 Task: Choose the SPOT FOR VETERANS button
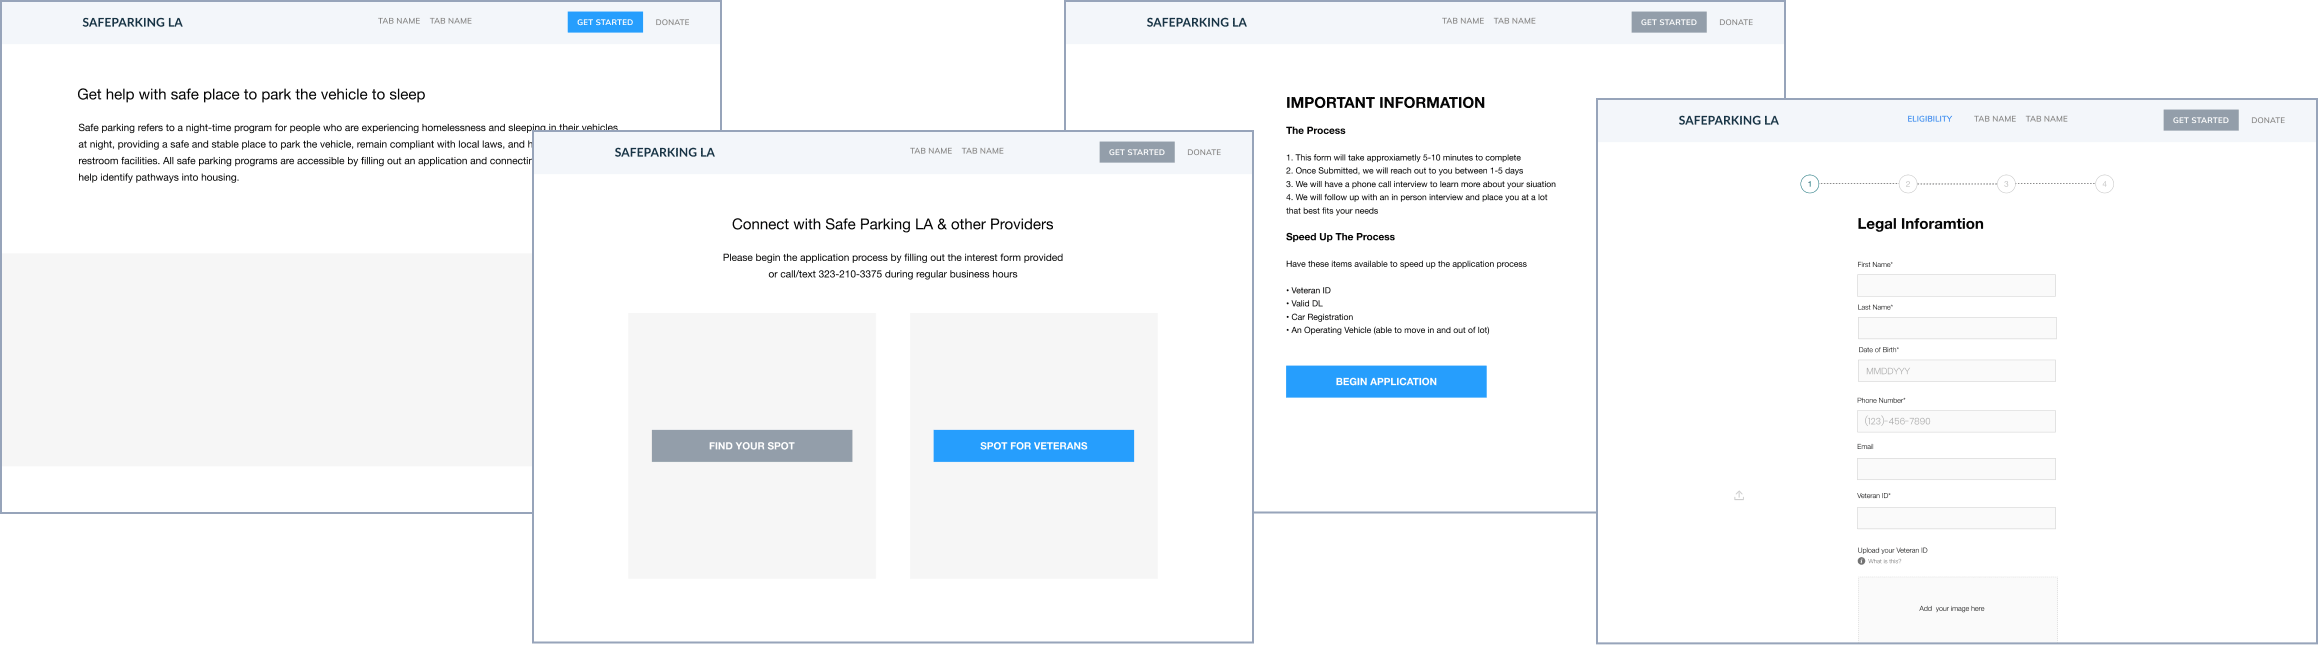(1033, 446)
